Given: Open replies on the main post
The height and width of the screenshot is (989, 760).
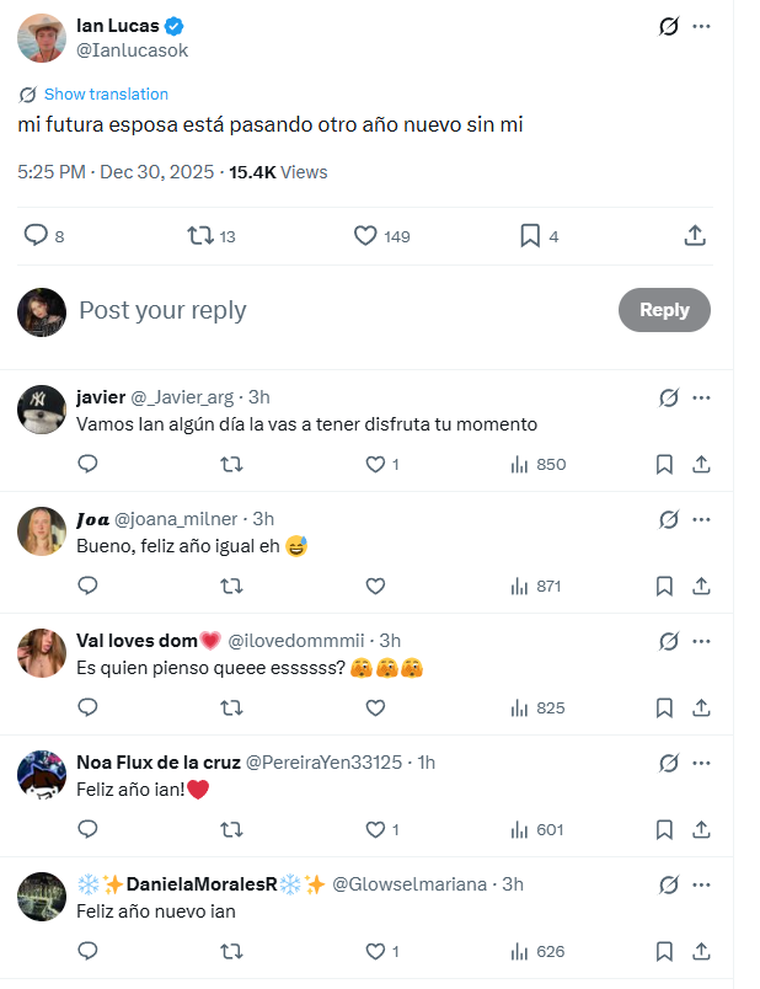Looking at the screenshot, I should click(36, 236).
